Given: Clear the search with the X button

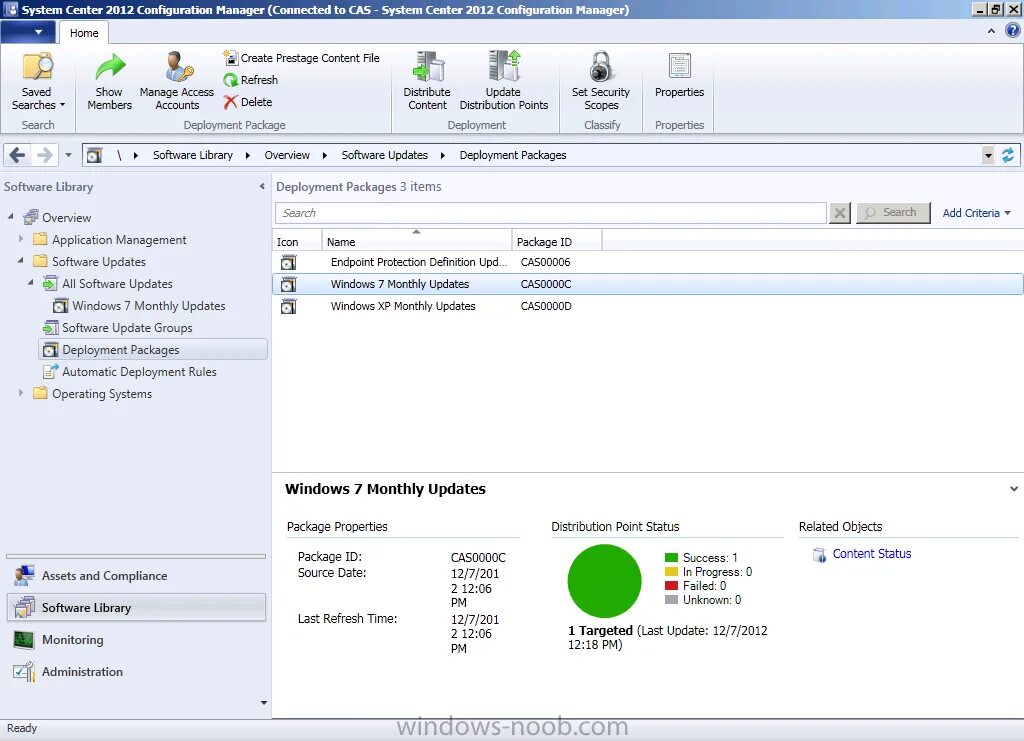Looking at the screenshot, I should (840, 213).
